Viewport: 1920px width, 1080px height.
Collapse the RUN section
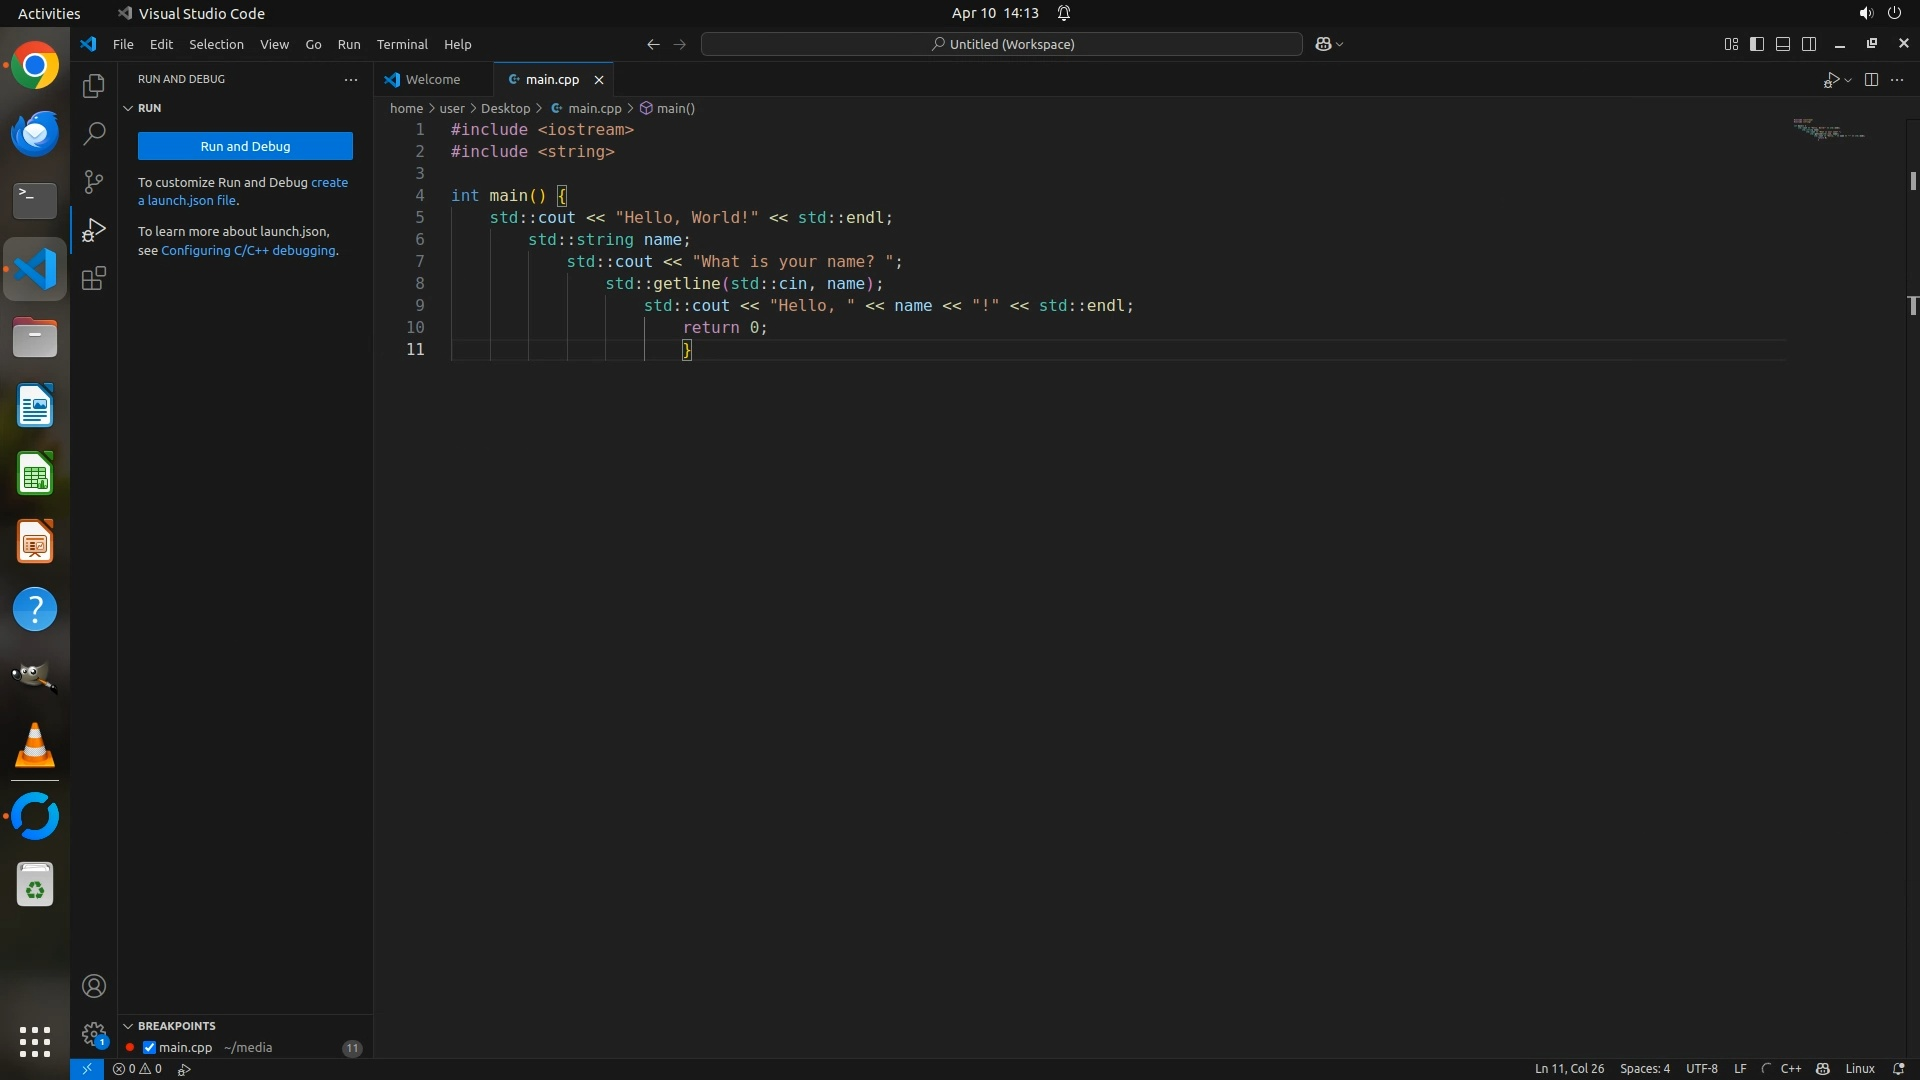128,108
